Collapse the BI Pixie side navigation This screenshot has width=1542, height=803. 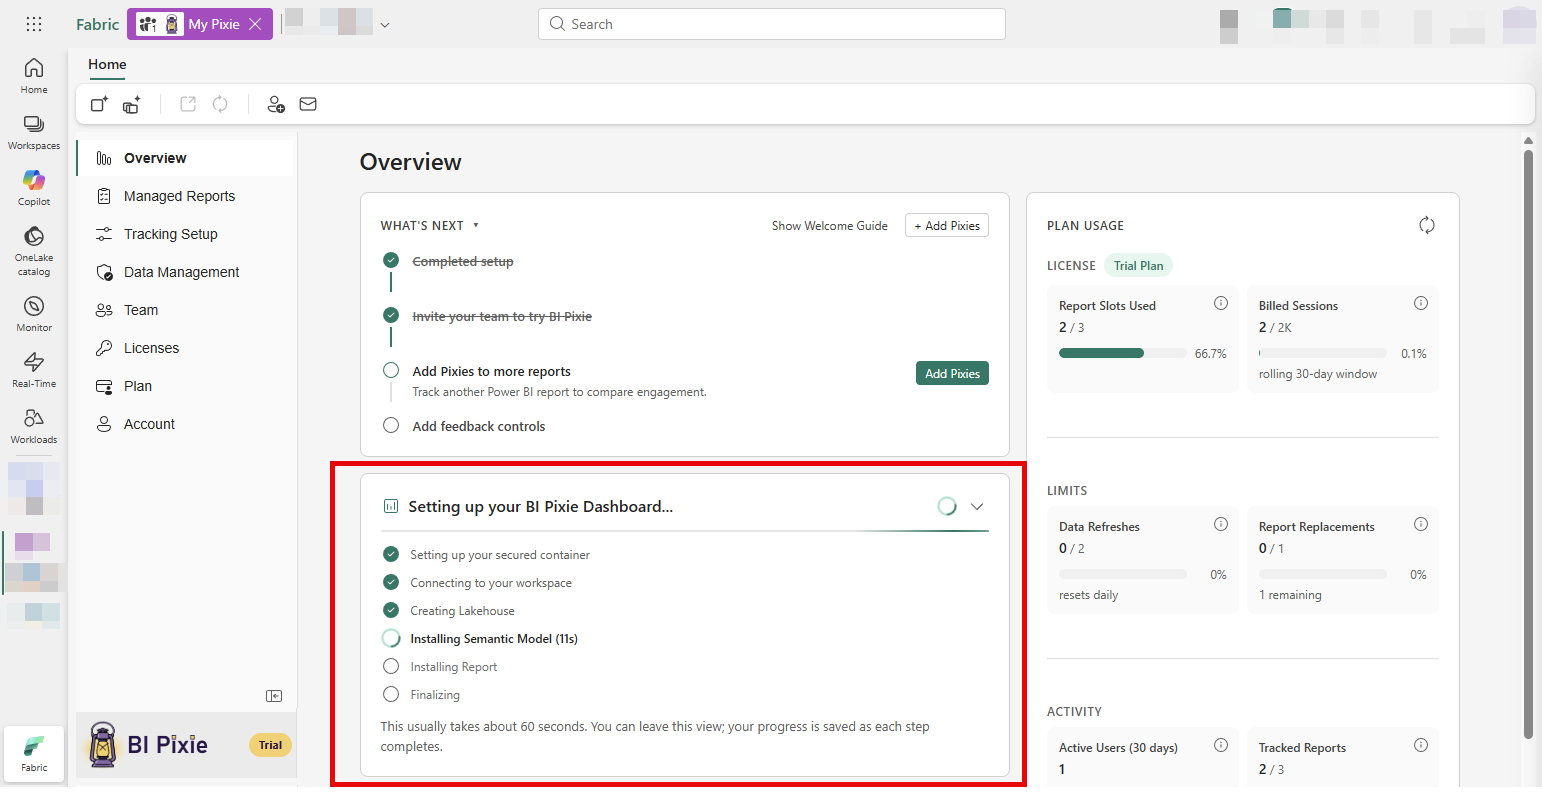tap(274, 696)
